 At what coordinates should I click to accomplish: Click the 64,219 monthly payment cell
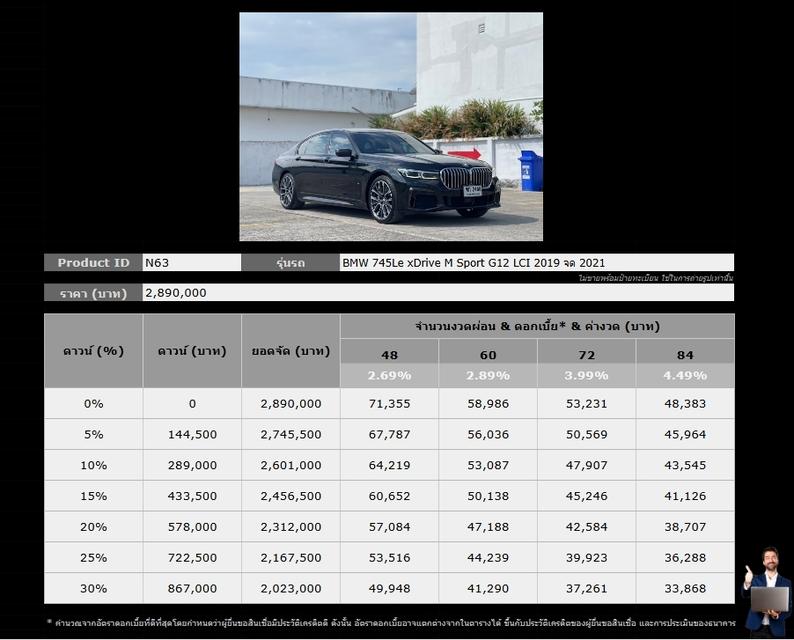389,465
